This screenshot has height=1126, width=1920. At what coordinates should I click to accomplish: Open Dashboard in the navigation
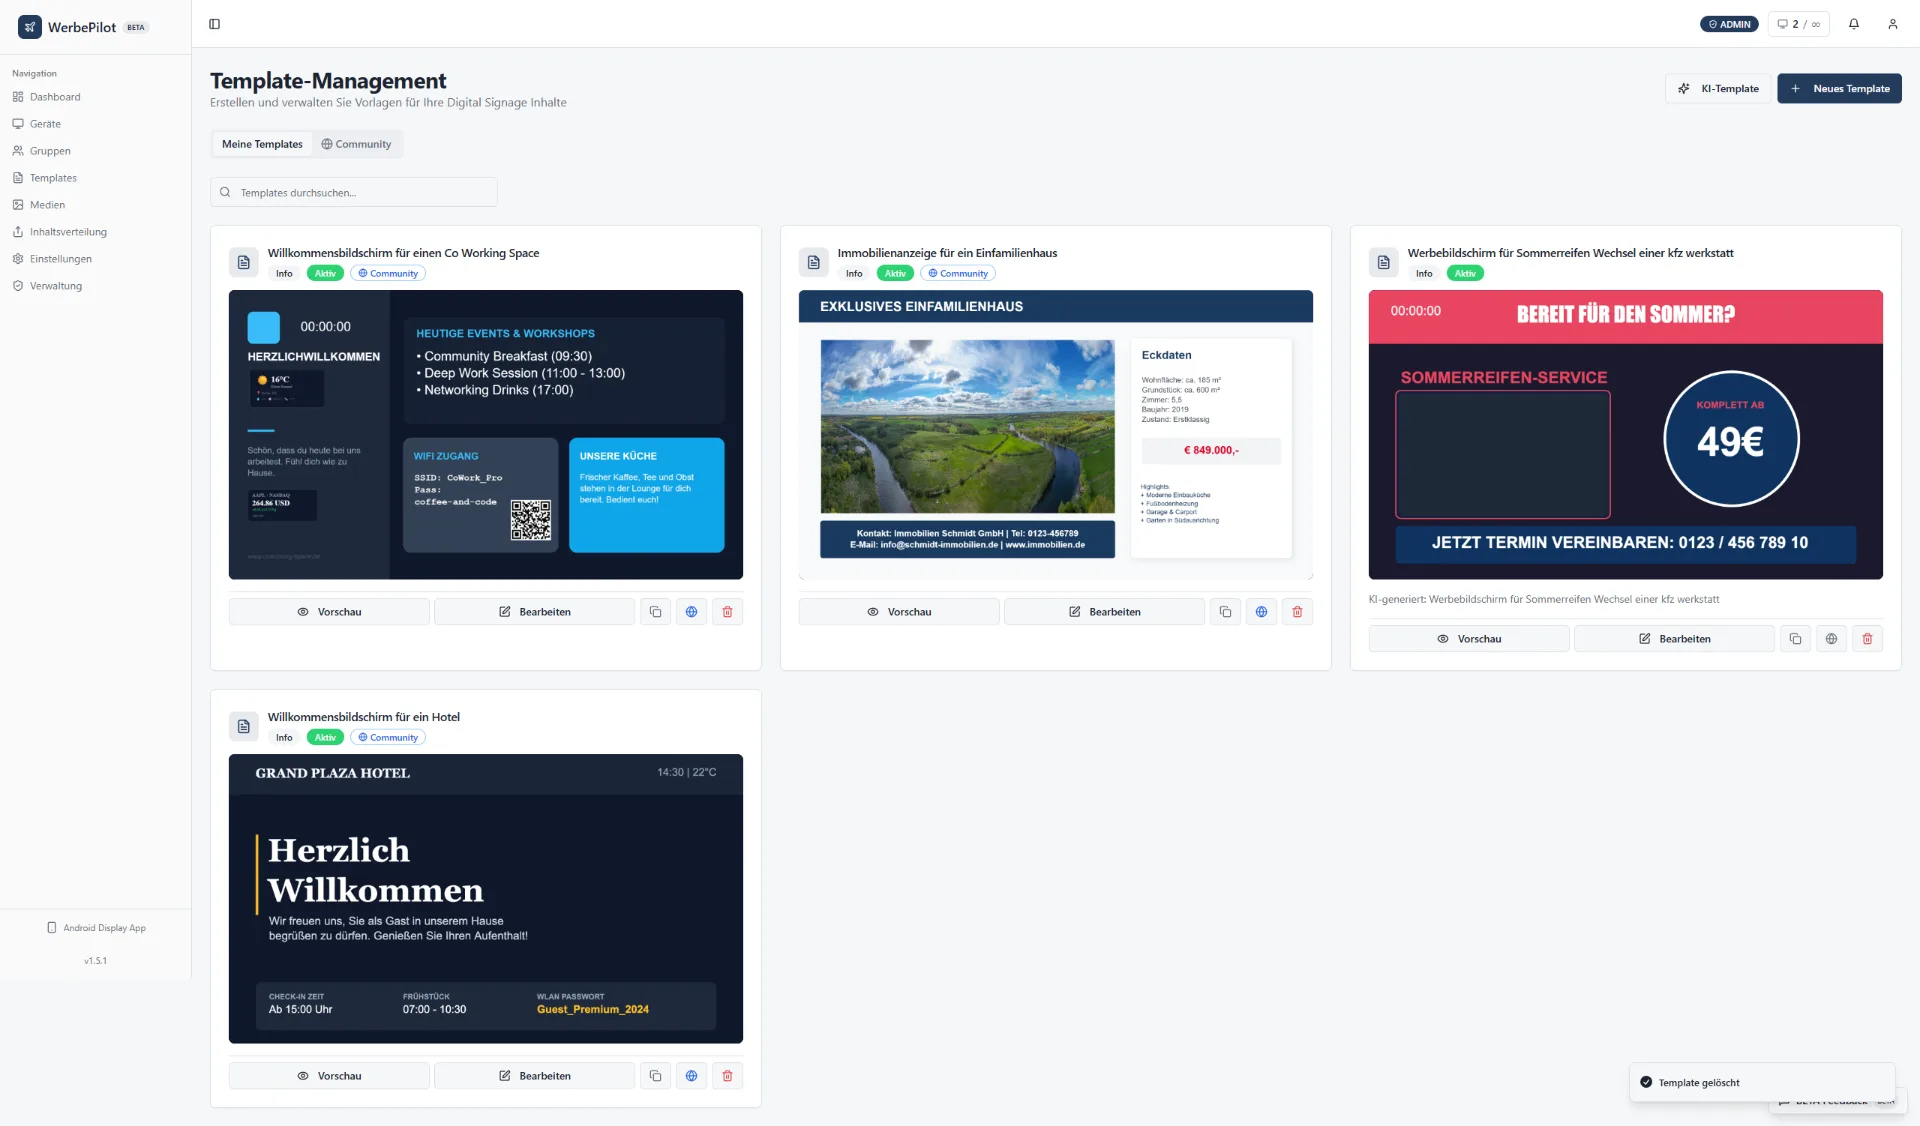55,97
